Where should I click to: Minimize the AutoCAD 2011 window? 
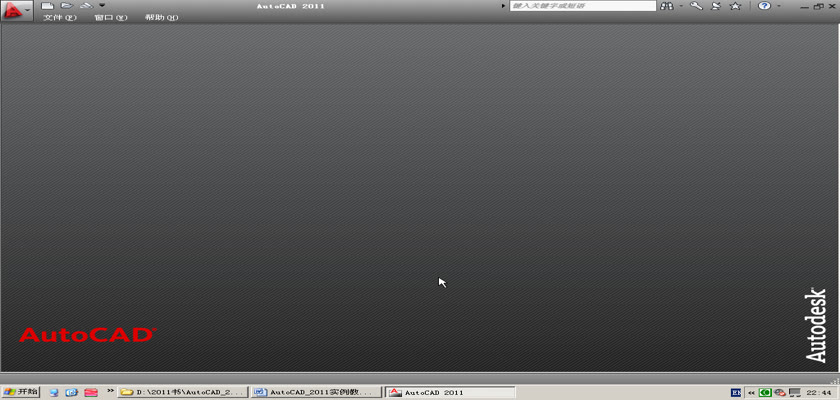[805, 6]
